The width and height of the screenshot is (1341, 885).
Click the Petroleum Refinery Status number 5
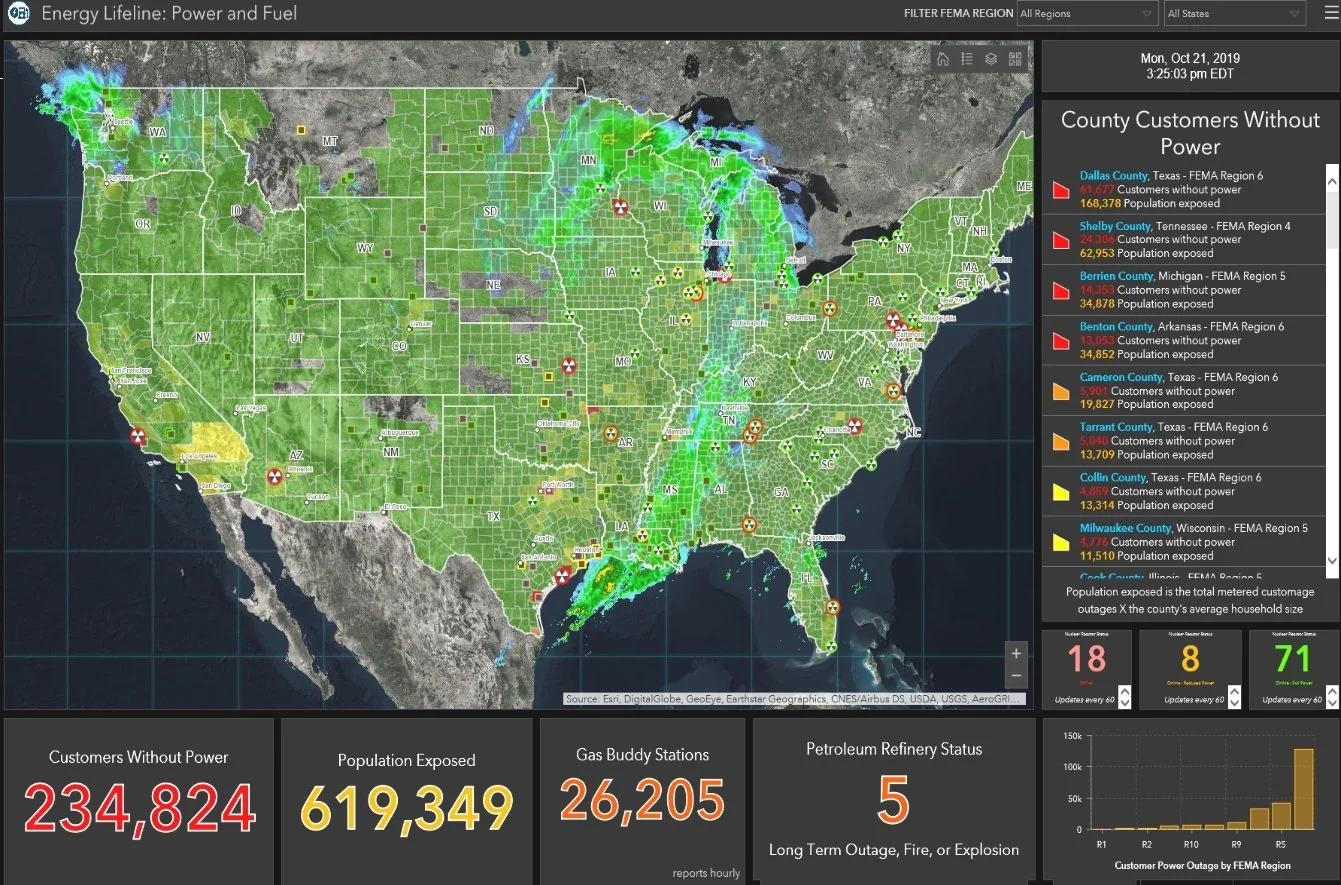(893, 801)
